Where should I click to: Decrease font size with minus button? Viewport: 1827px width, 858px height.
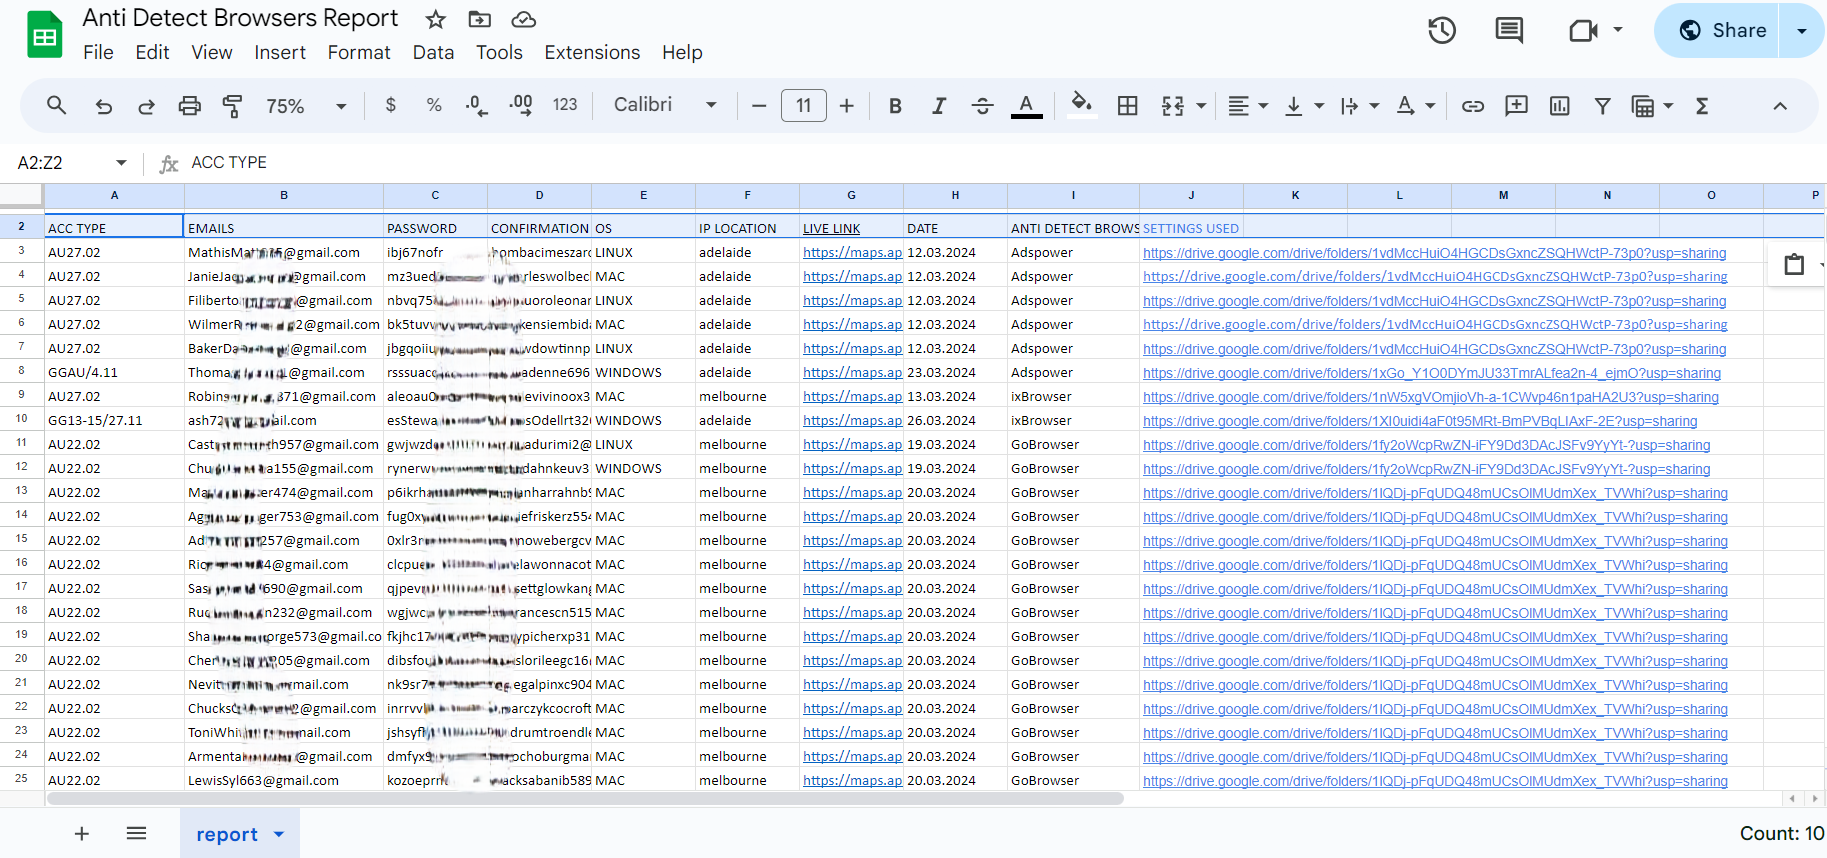[759, 106]
